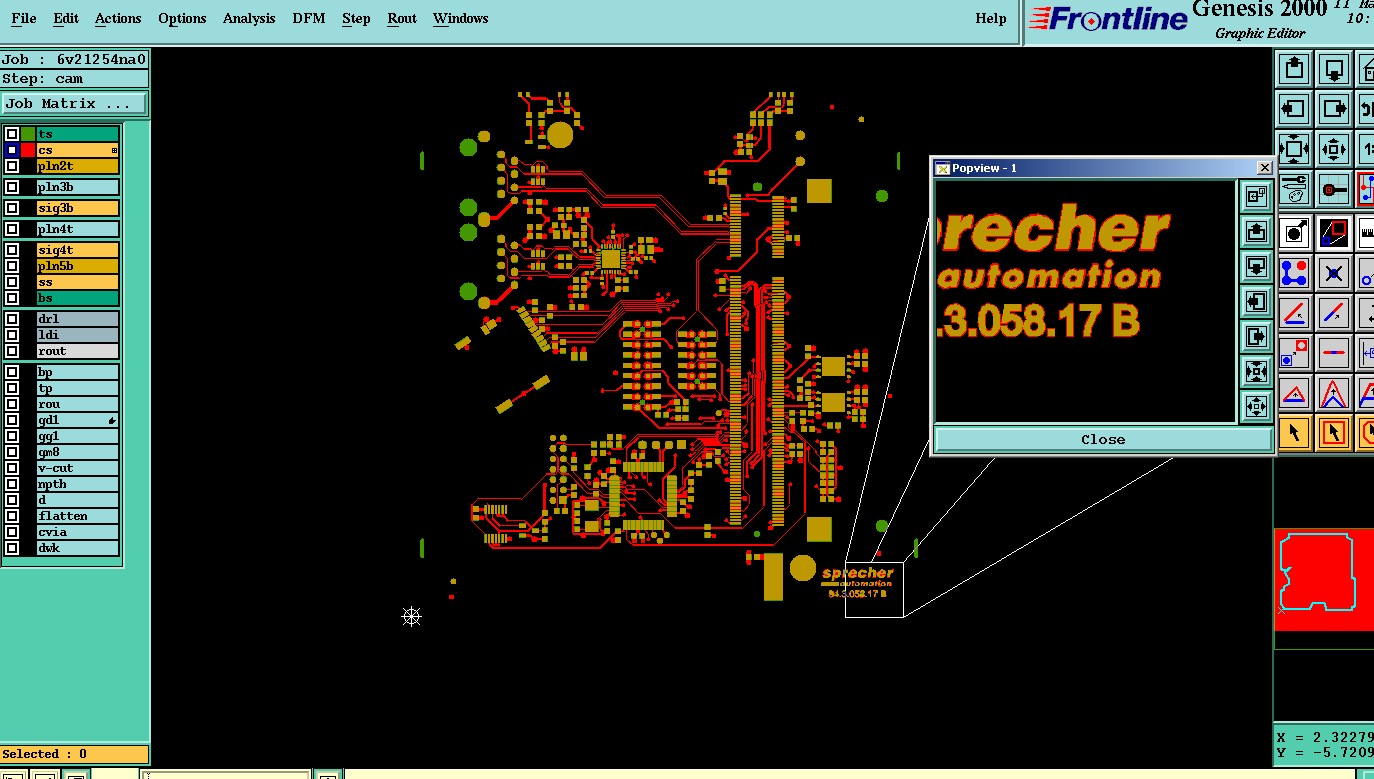
Task: Open the File menu
Action: tap(24, 18)
